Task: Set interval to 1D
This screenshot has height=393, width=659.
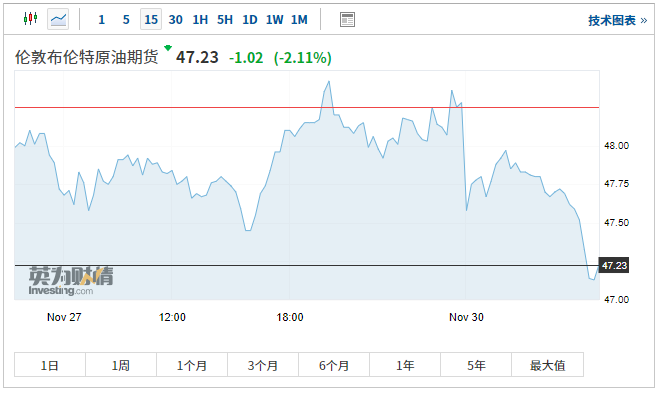Action: coord(250,20)
